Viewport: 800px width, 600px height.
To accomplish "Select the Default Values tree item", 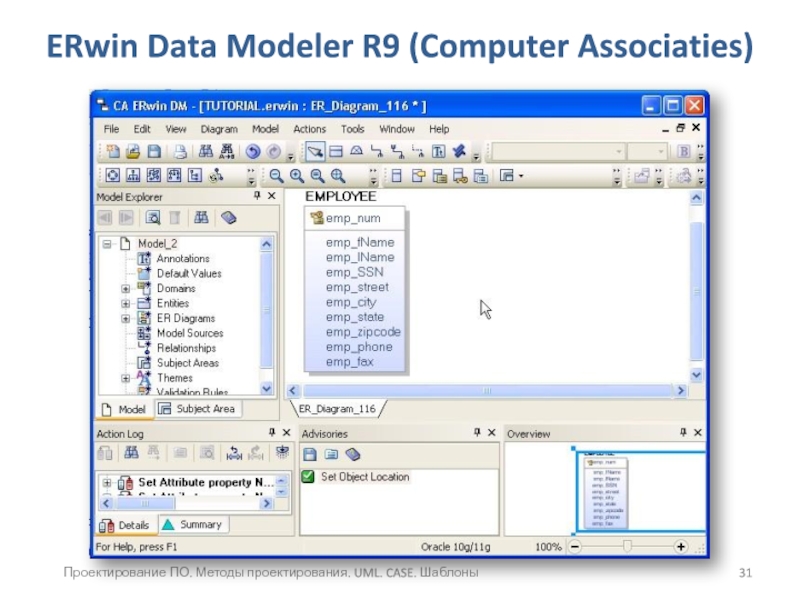I will coord(189,273).
